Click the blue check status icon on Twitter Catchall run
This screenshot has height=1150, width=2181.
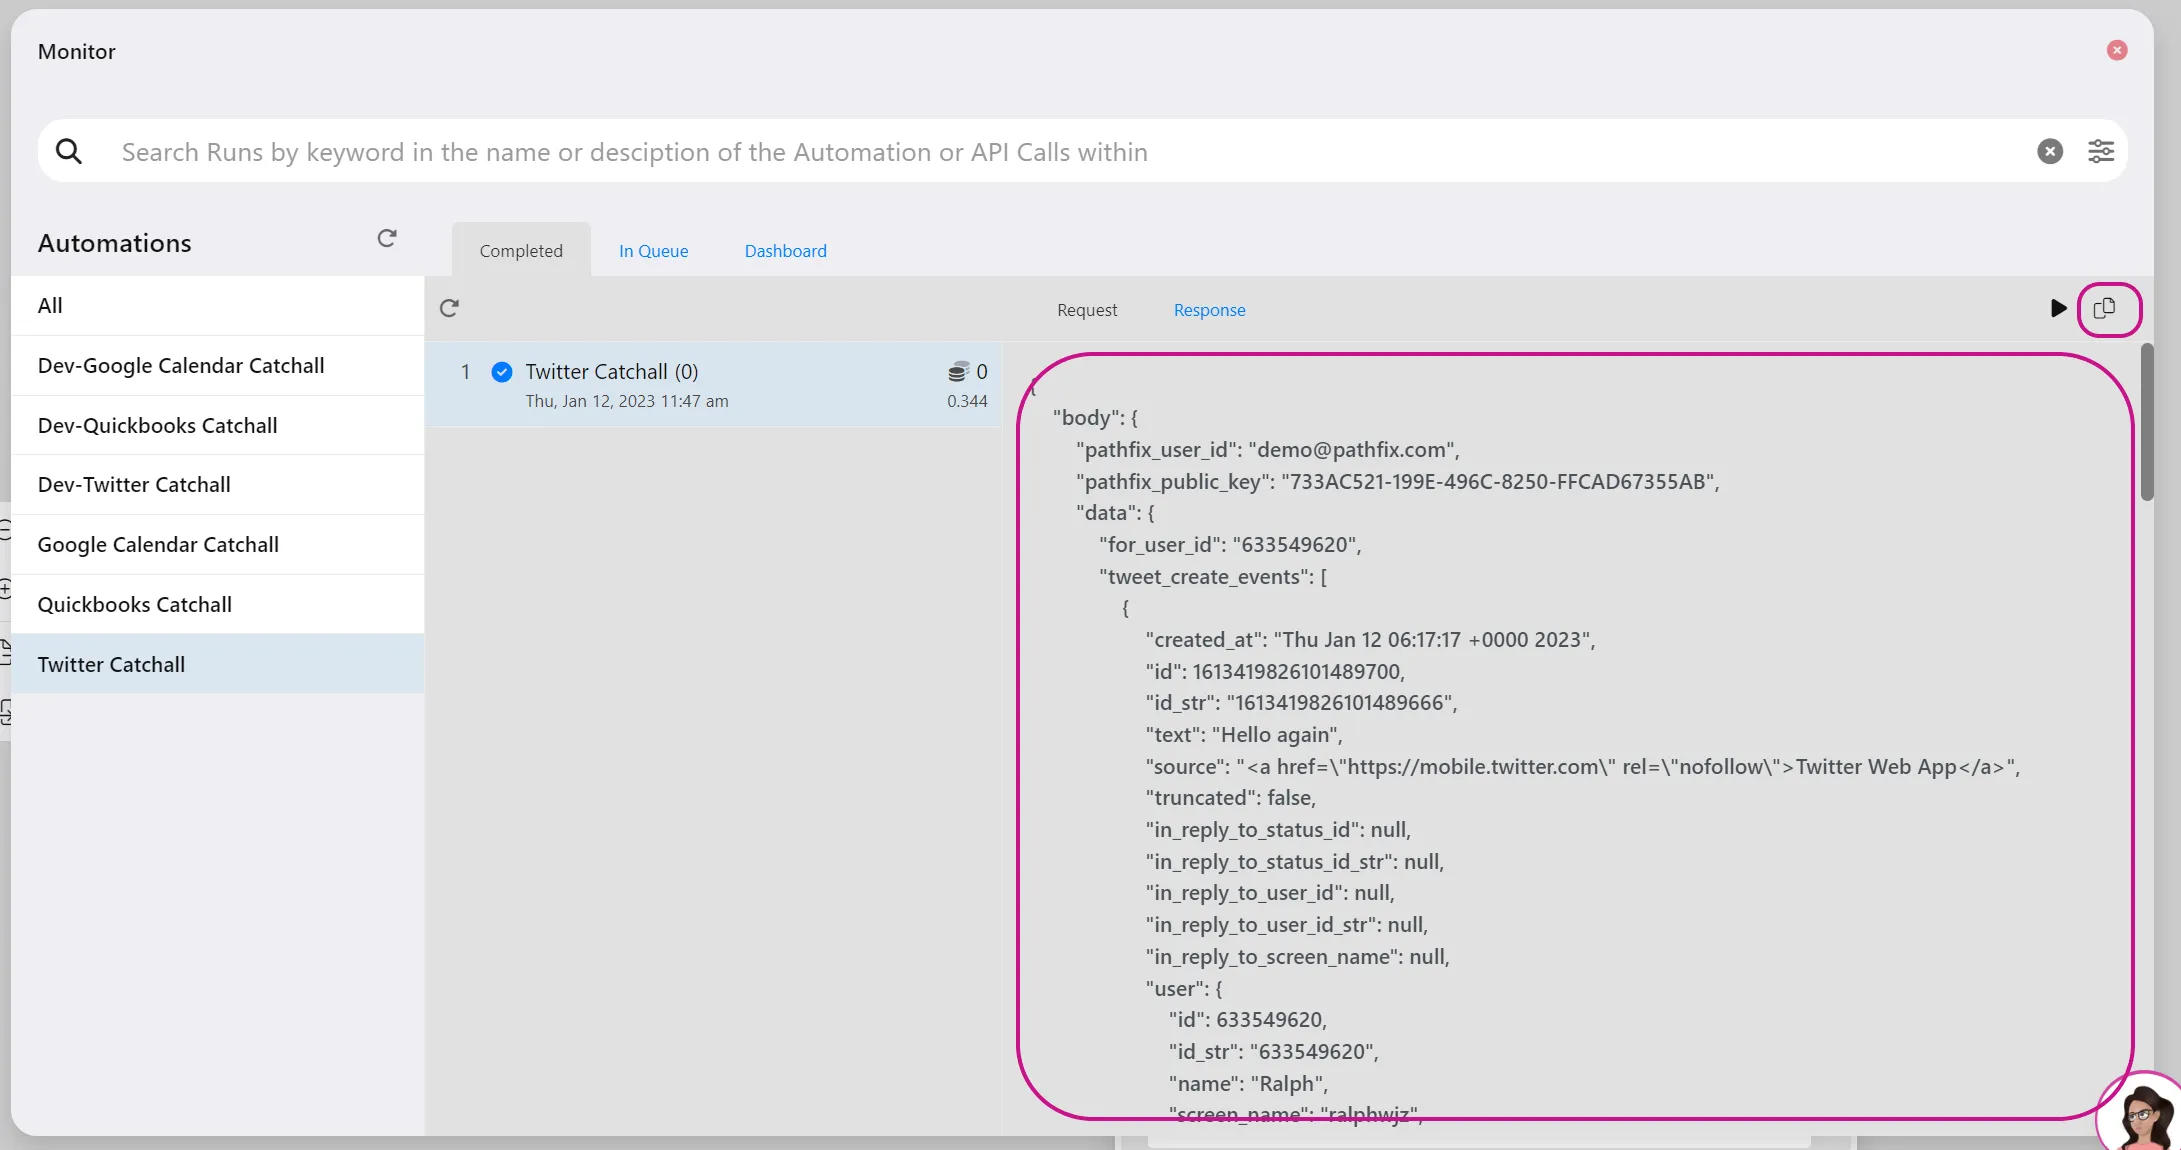coord(502,372)
